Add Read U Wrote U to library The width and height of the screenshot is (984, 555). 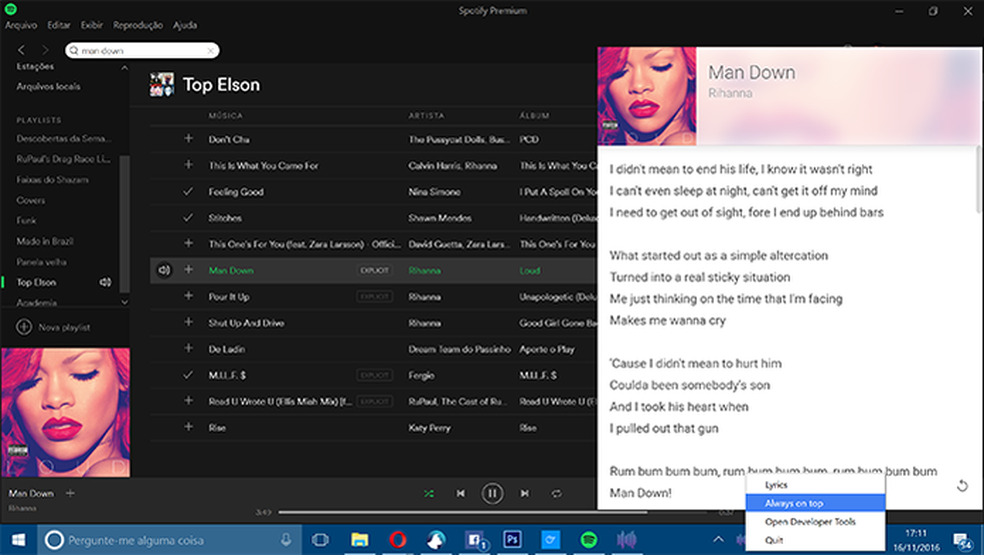(188, 401)
